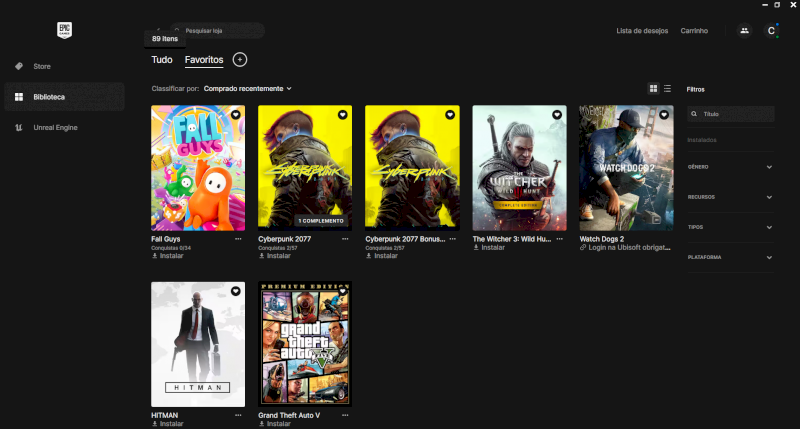Focus the Pesquisar loja search box
This screenshot has width=800, height=429.
(x=217, y=31)
